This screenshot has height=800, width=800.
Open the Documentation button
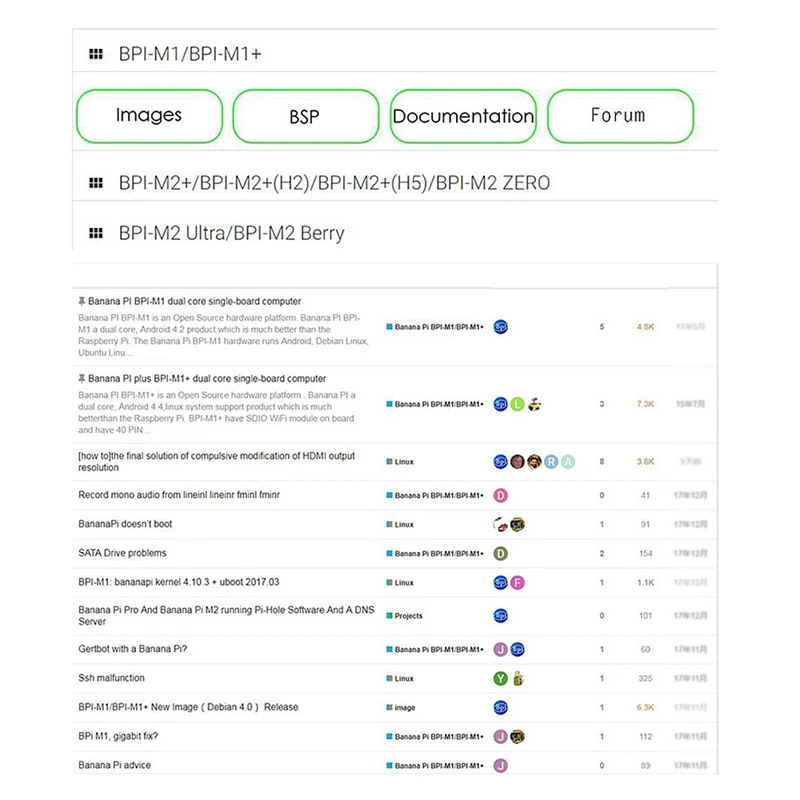tap(463, 116)
